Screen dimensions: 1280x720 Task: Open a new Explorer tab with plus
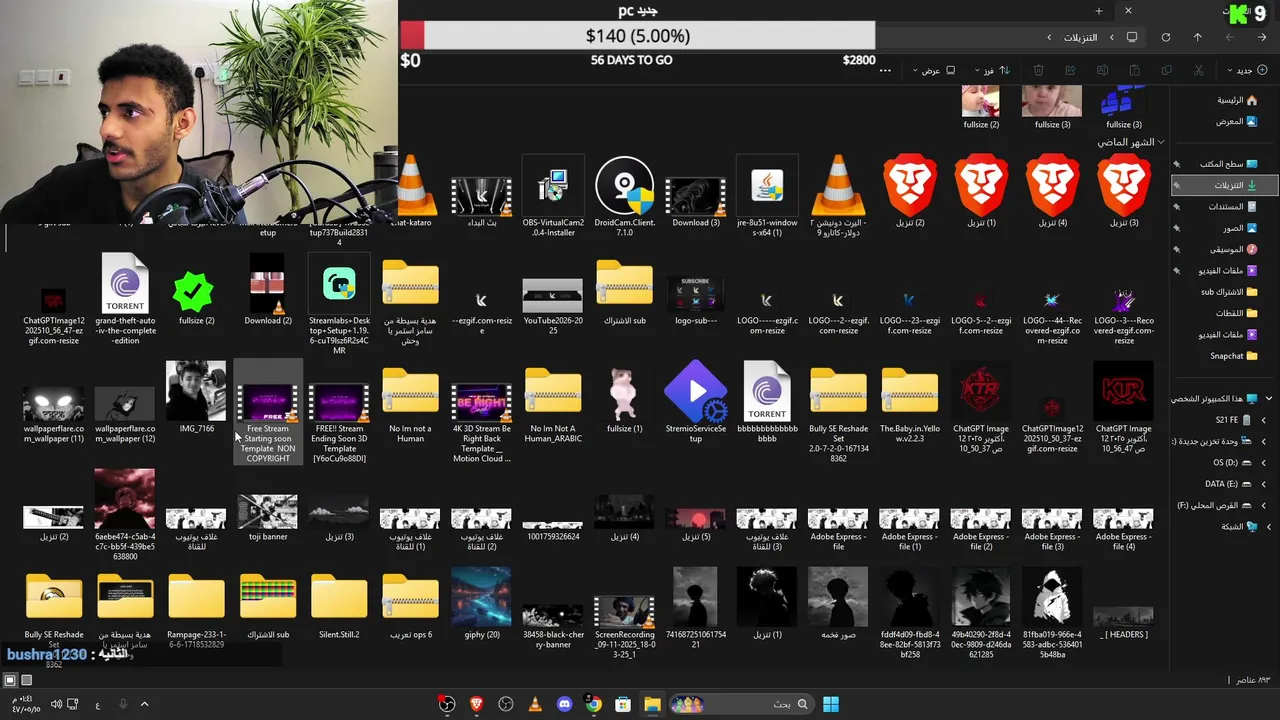click(1098, 11)
